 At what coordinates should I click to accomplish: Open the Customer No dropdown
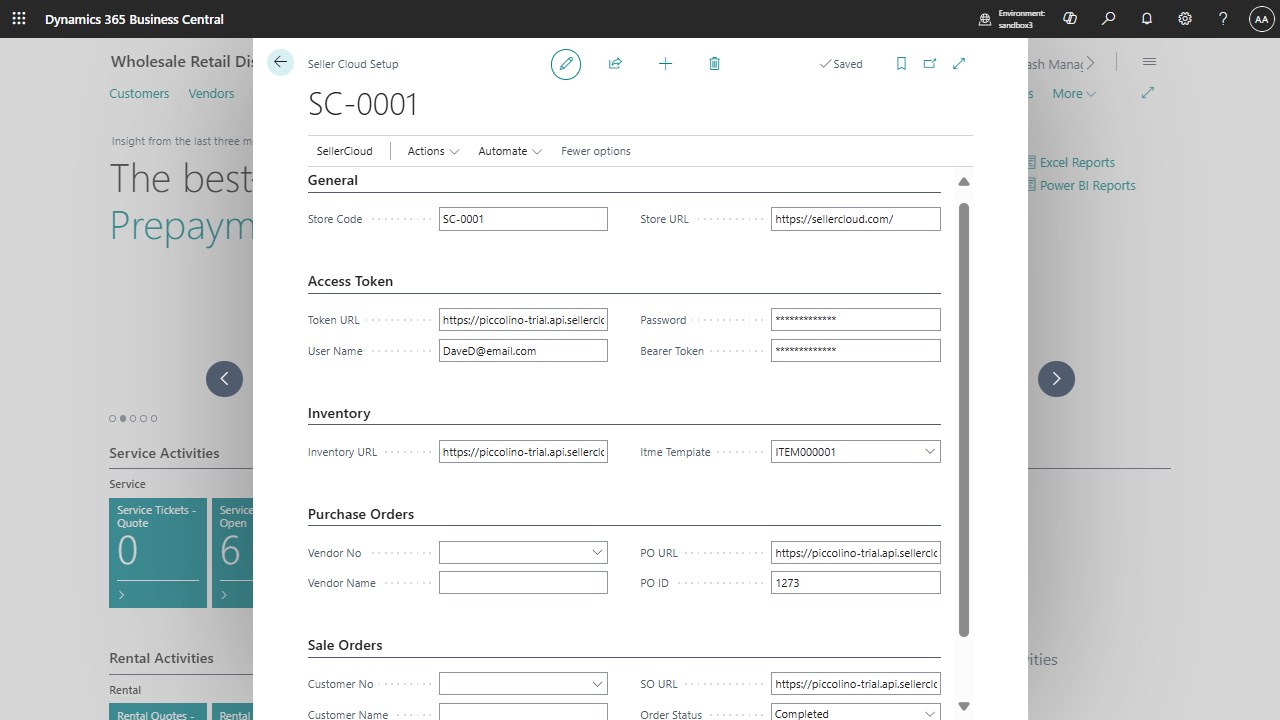(x=597, y=684)
